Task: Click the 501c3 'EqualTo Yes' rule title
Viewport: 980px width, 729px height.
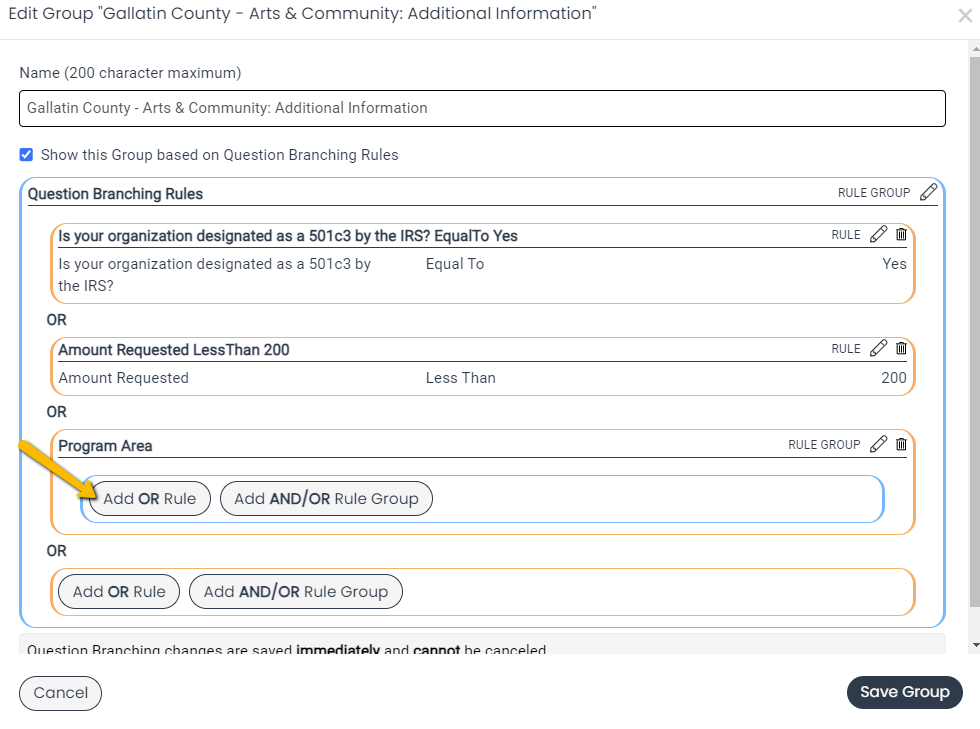Action: 288,236
